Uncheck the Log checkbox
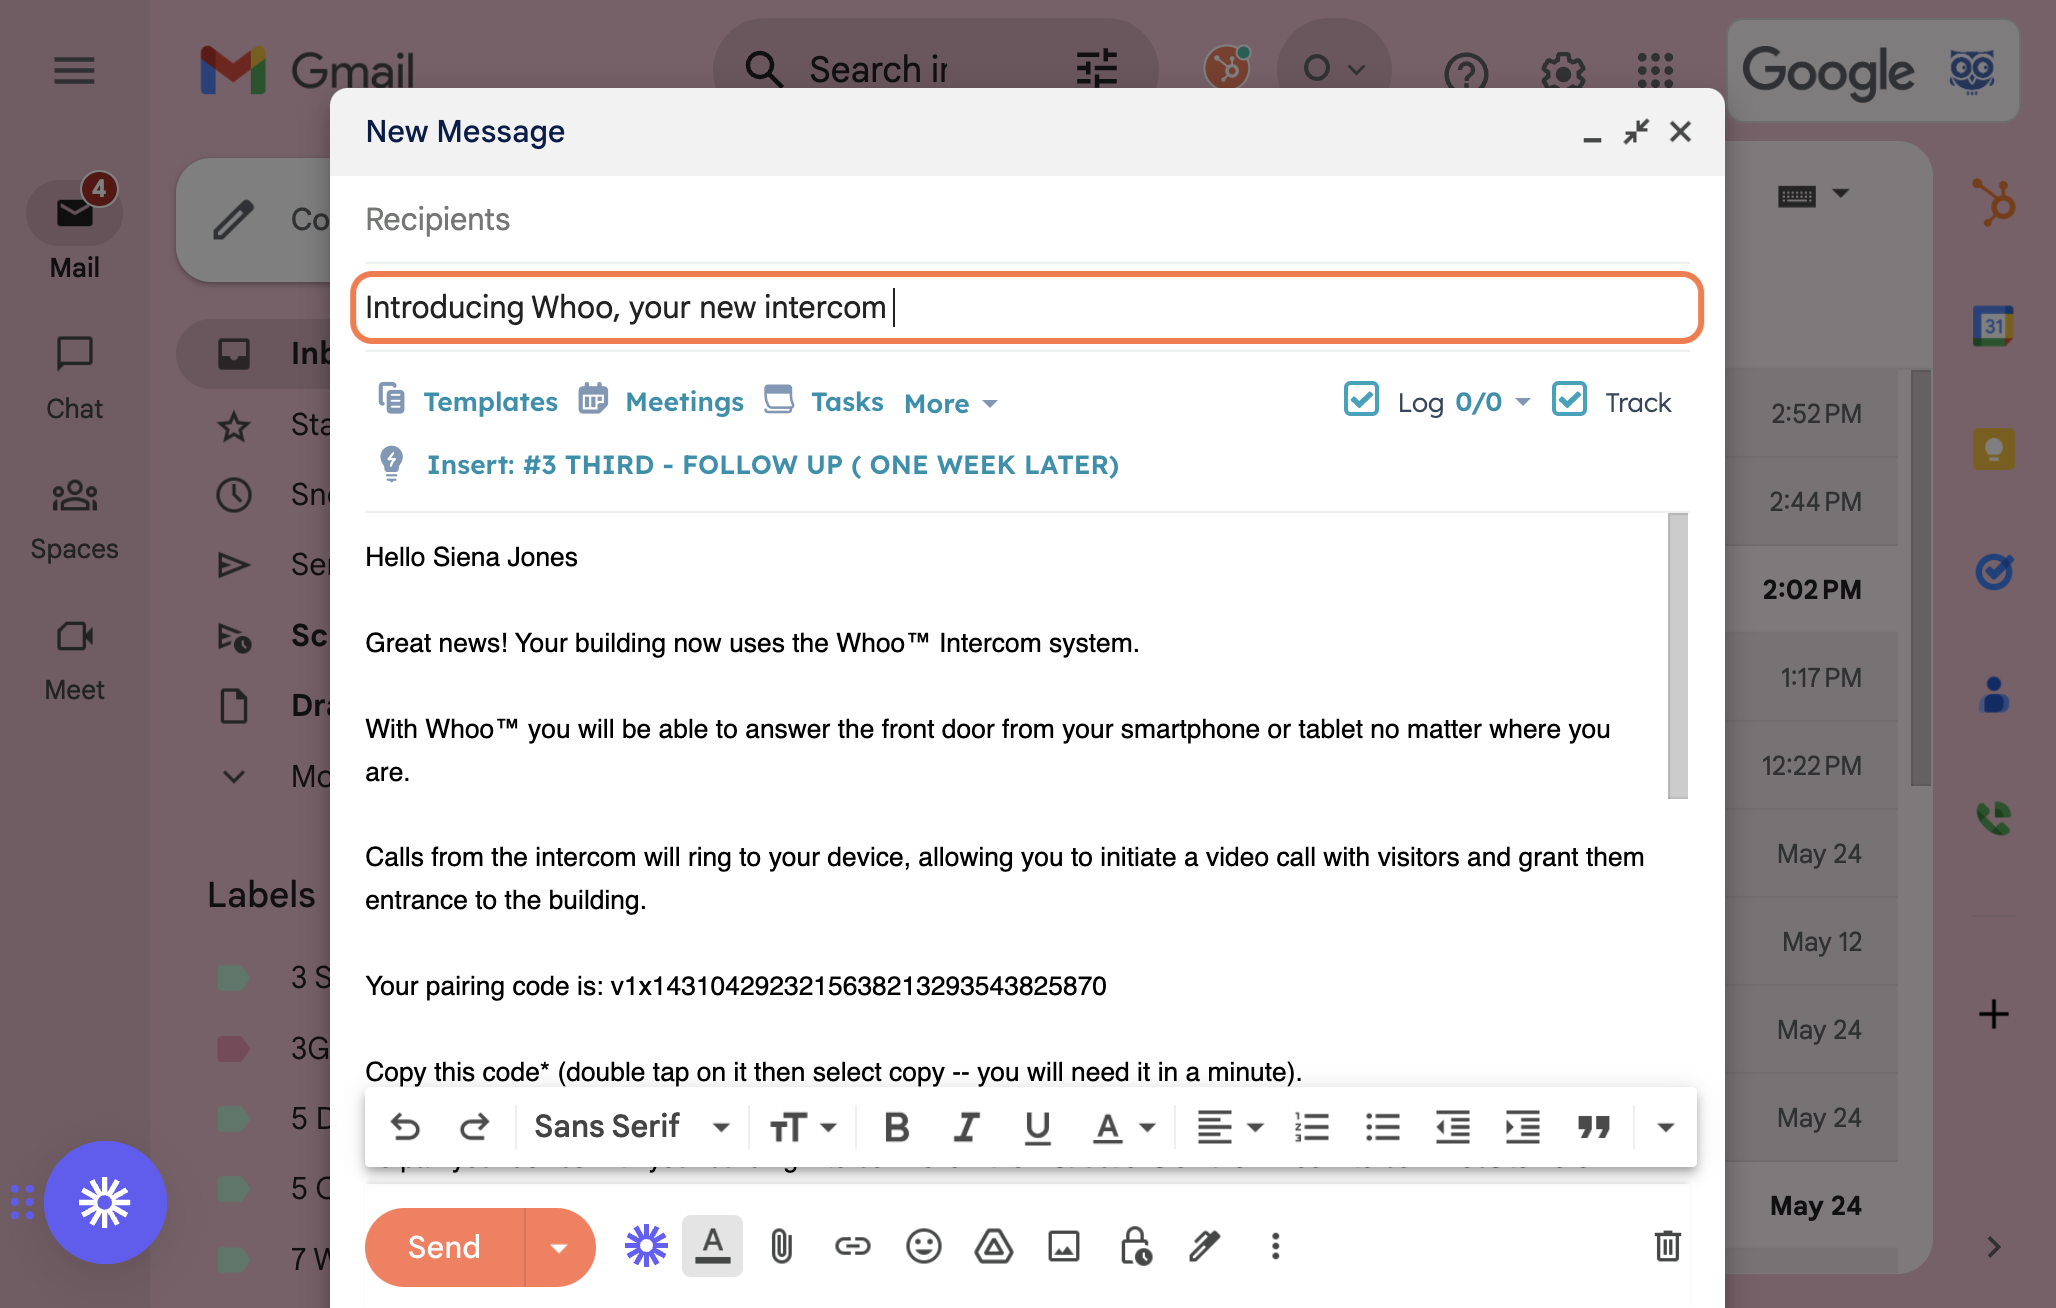 [x=1362, y=399]
